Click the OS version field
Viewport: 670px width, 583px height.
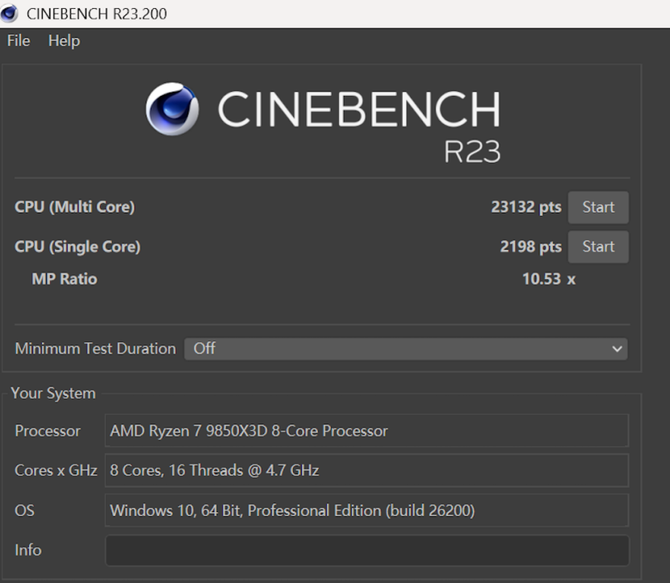pyautogui.click(x=366, y=510)
